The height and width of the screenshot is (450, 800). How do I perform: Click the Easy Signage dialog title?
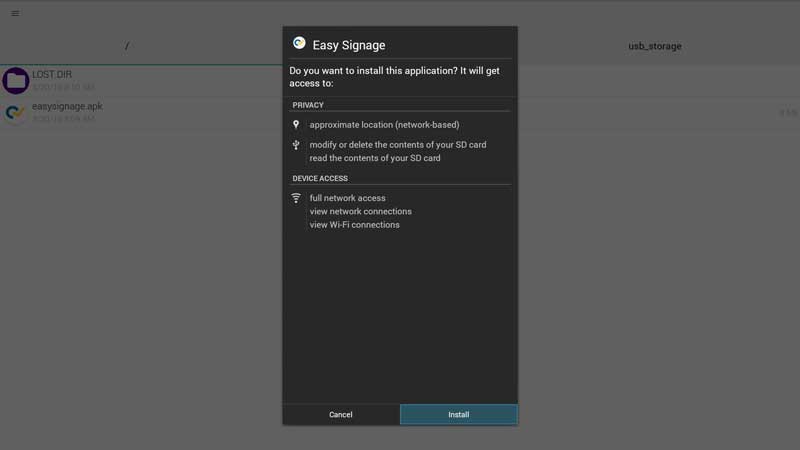pyautogui.click(x=349, y=45)
